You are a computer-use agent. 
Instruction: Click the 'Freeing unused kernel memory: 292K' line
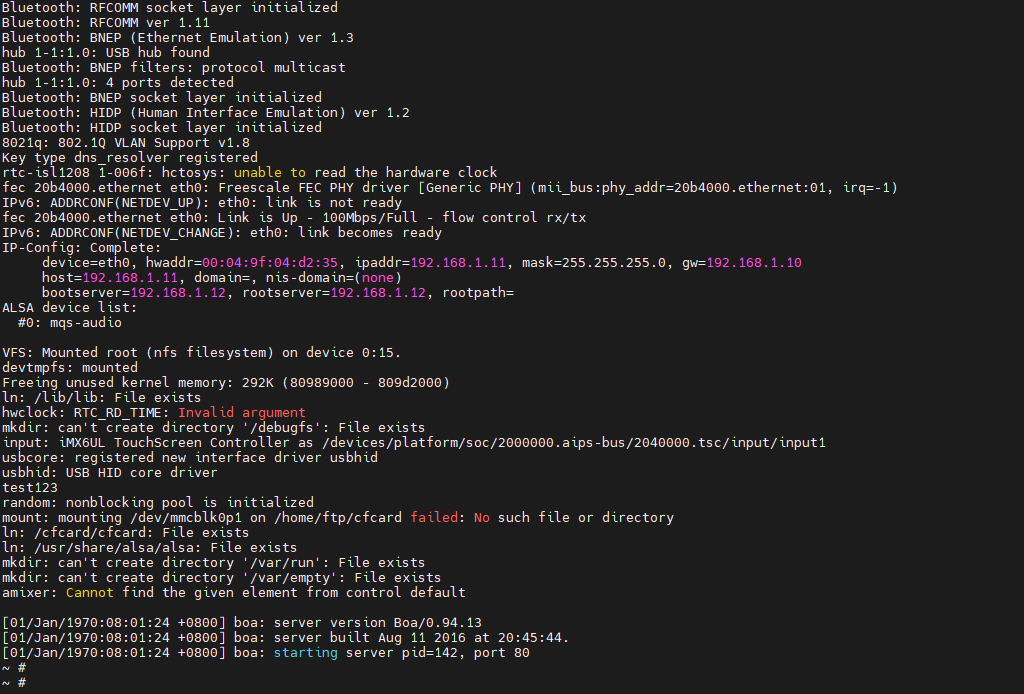pyautogui.click(x=226, y=383)
